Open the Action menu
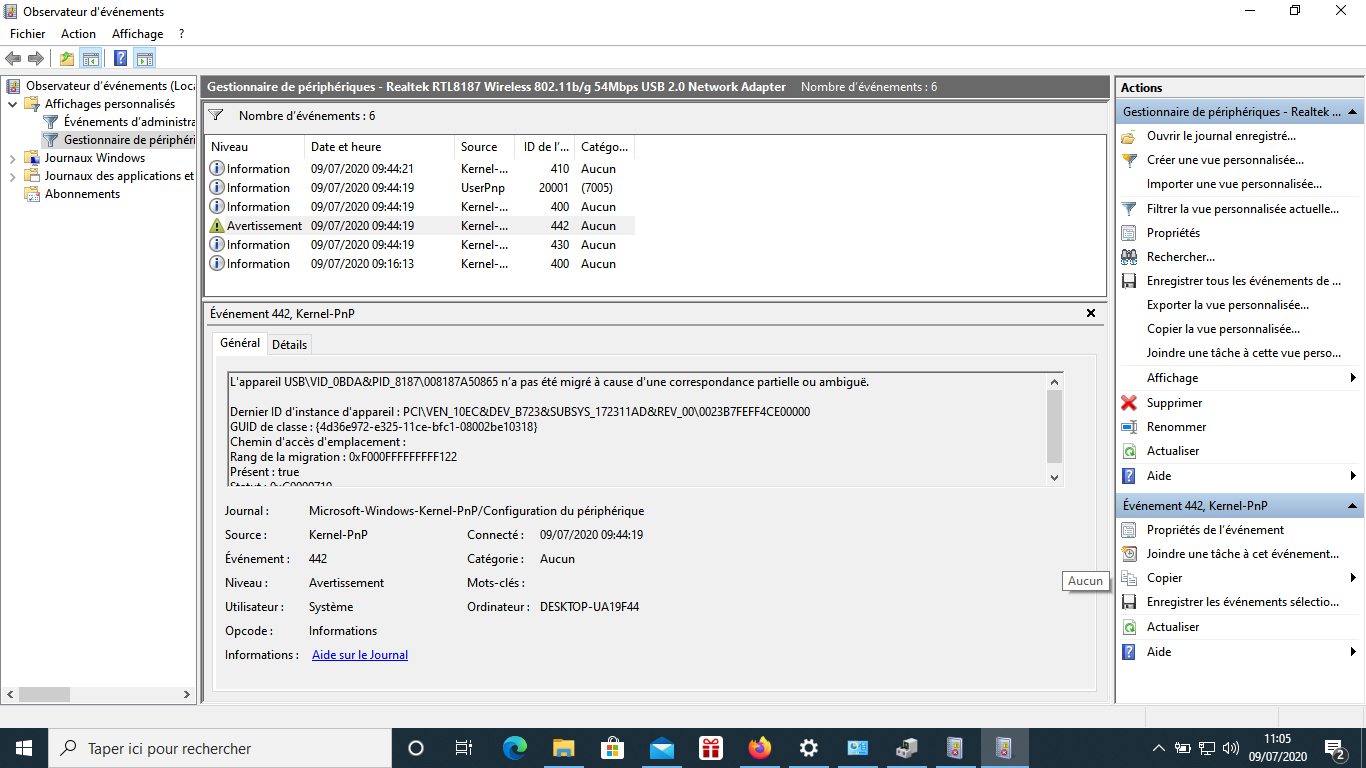 pyautogui.click(x=78, y=34)
